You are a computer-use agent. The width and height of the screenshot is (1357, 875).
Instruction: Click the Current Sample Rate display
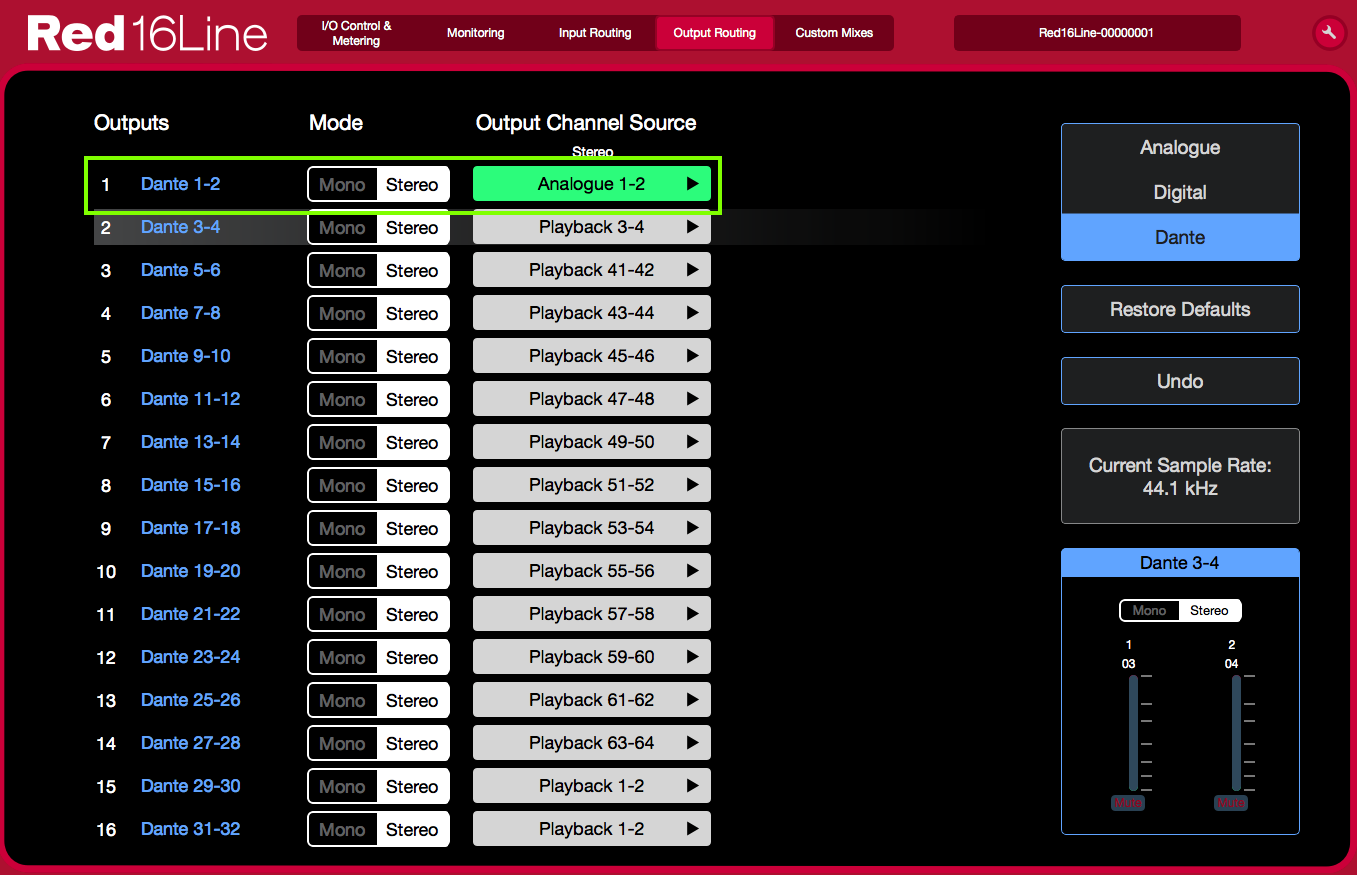click(1180, 476)
